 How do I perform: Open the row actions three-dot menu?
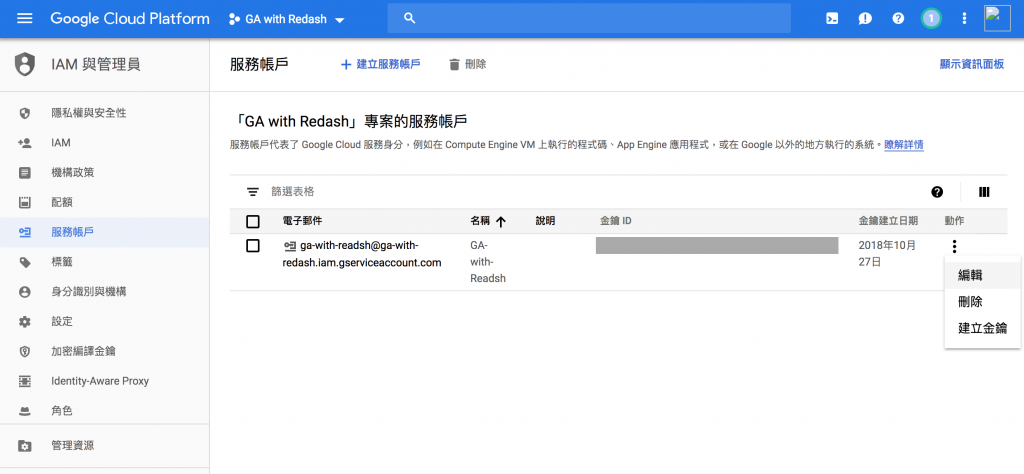click(954, 246)
